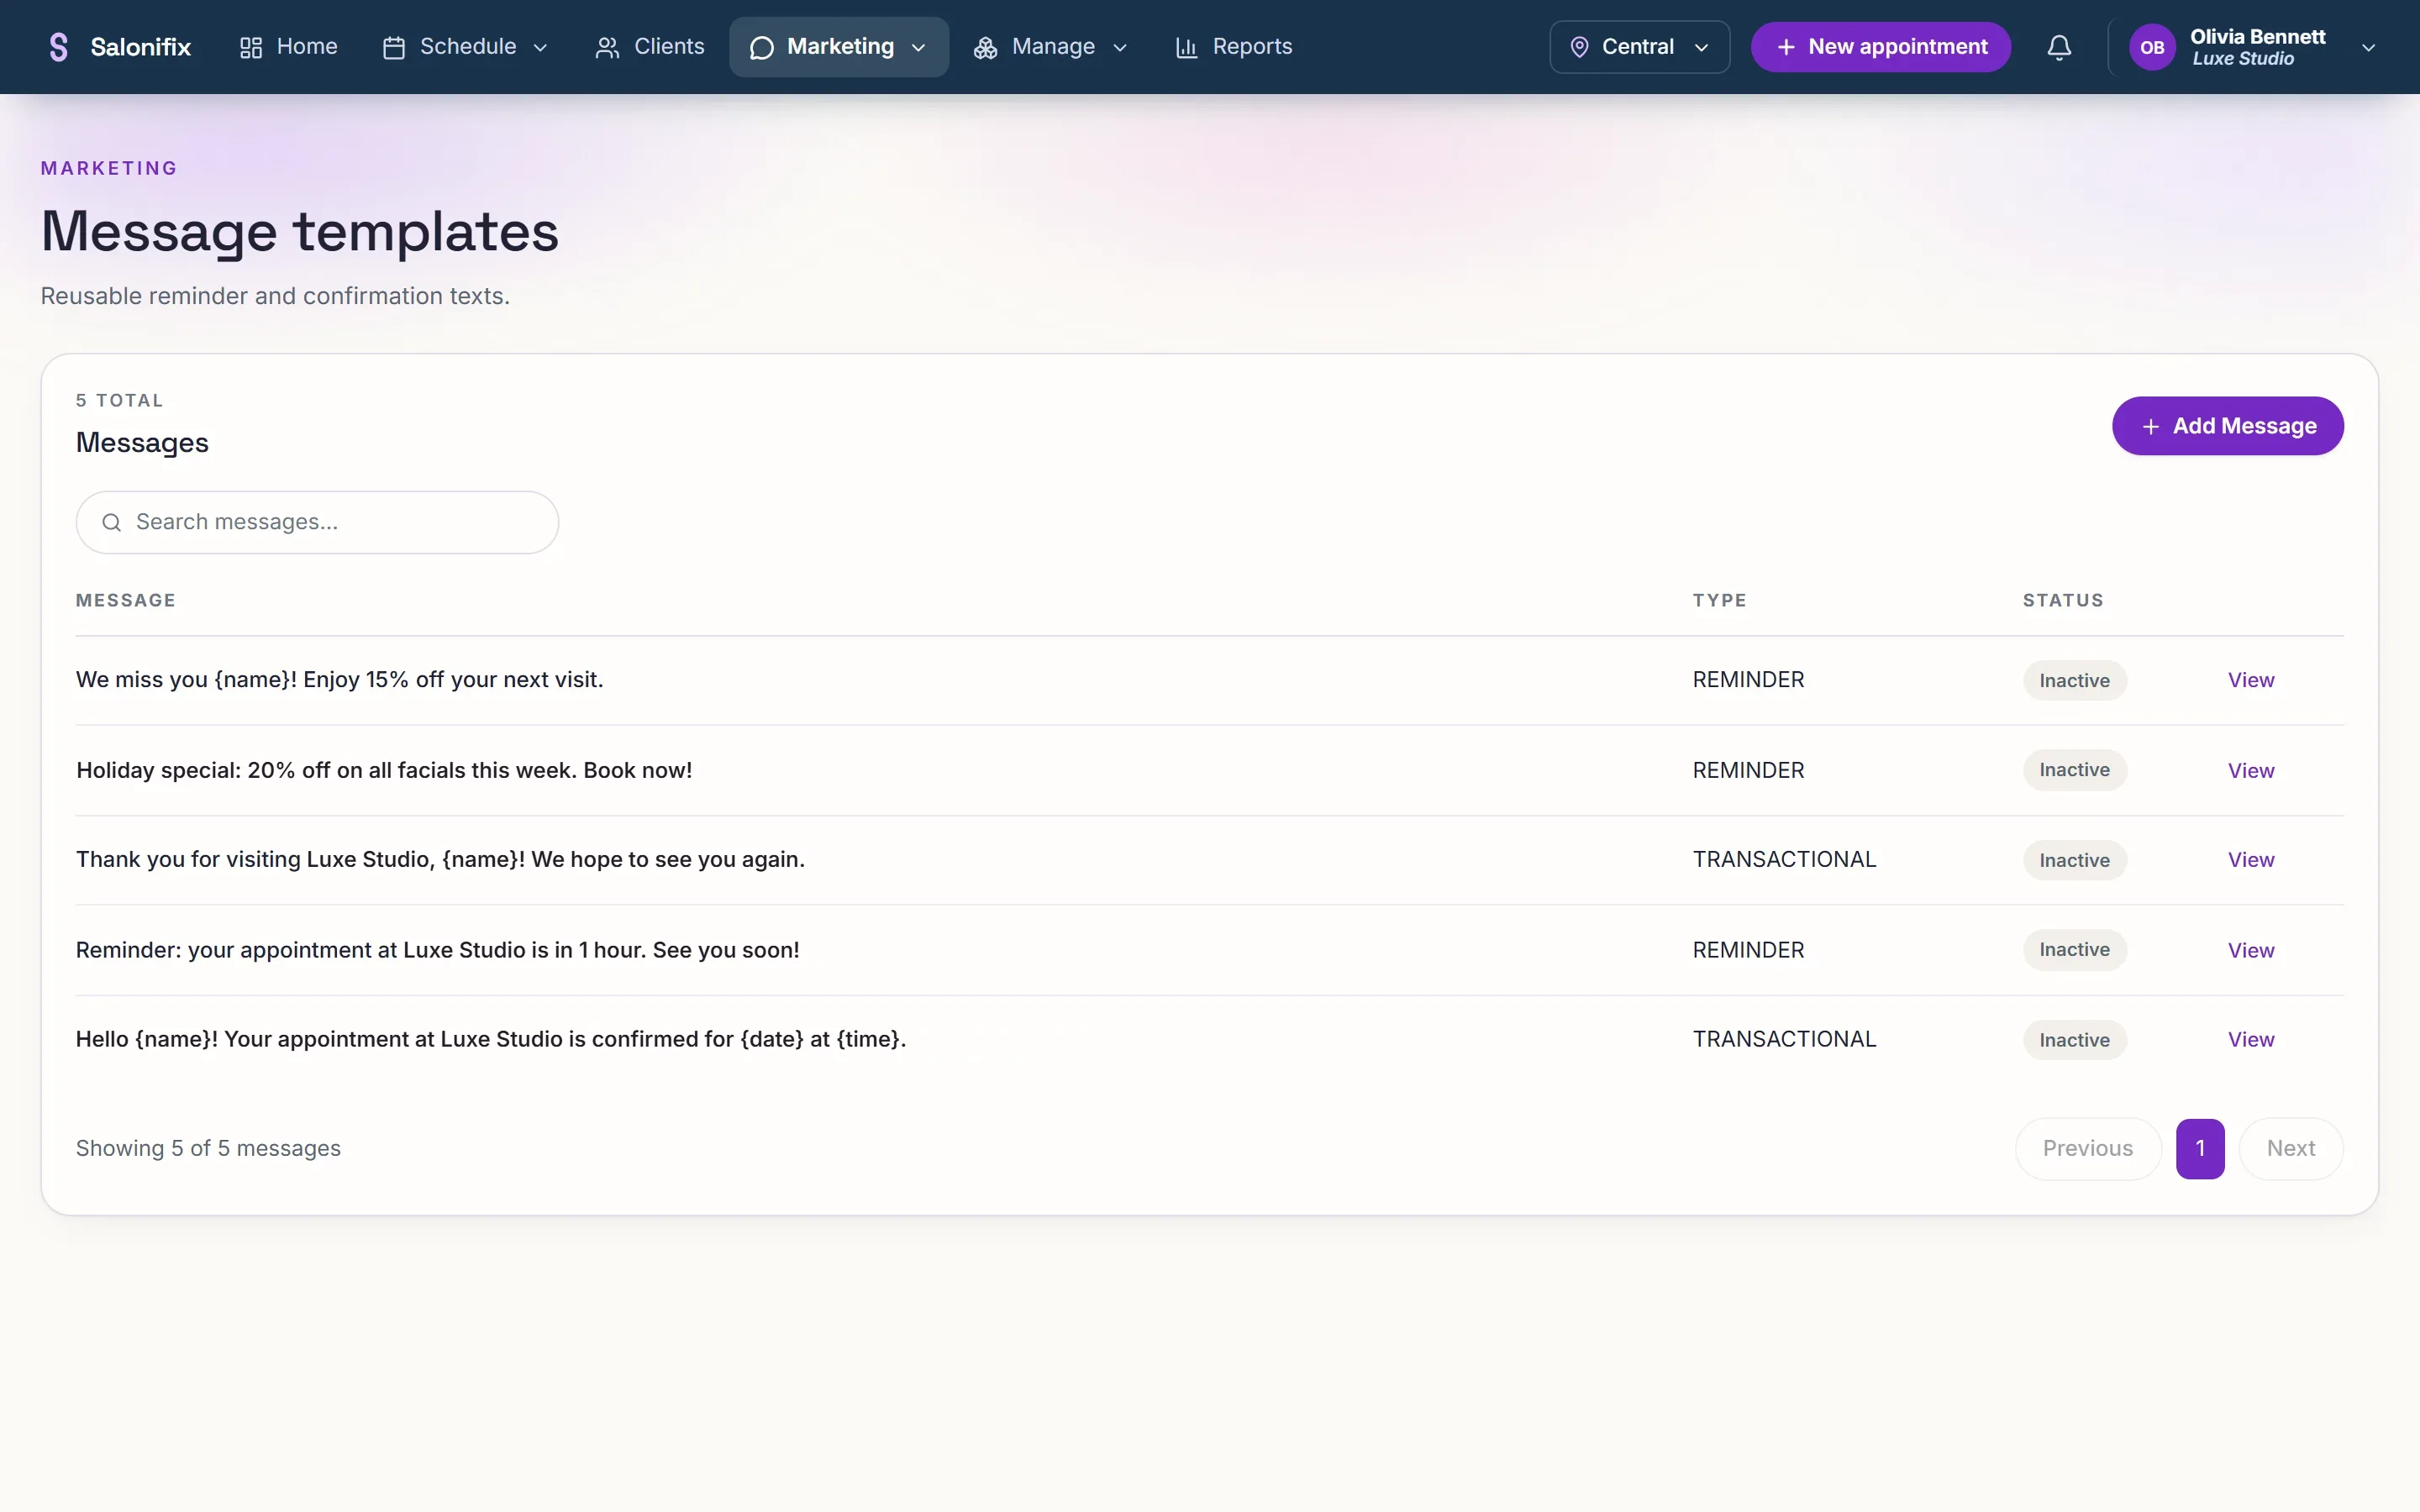Click the Manage cubes icon
Image resolution: width=2420 pixels, height=1512 pixels.
click(985, 47)
